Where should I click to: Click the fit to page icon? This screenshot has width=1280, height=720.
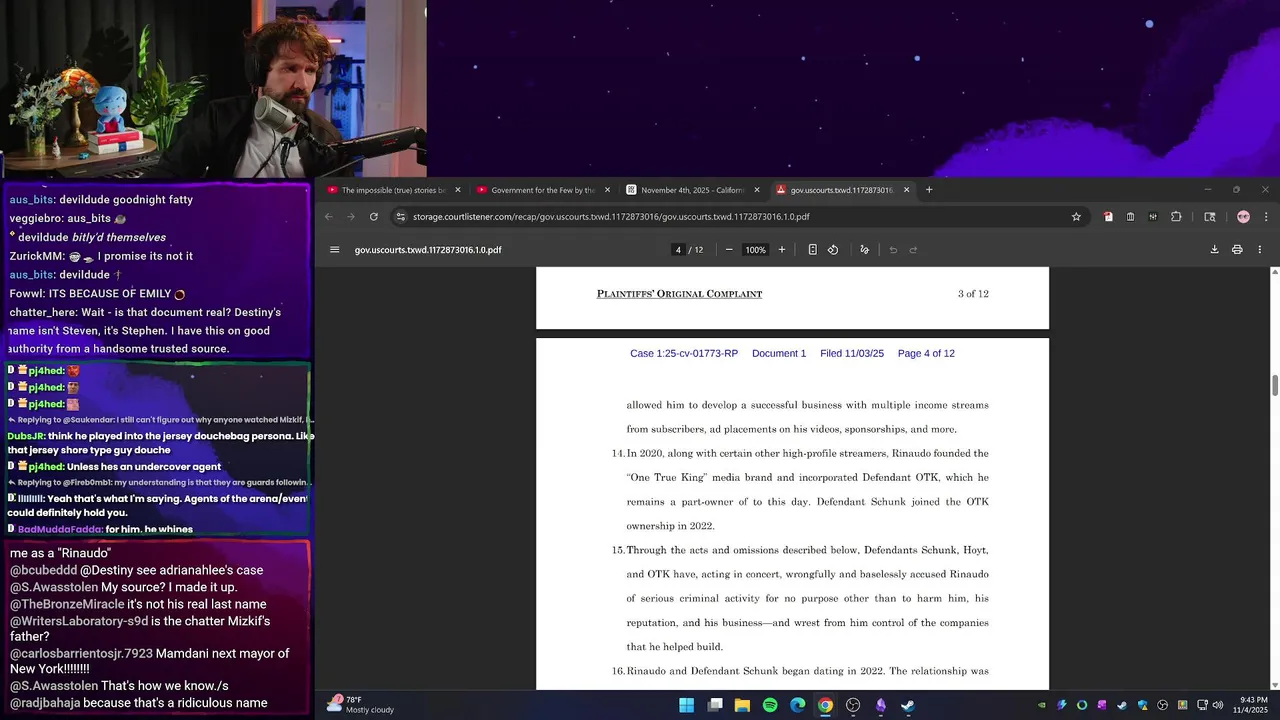coord(812,250)
